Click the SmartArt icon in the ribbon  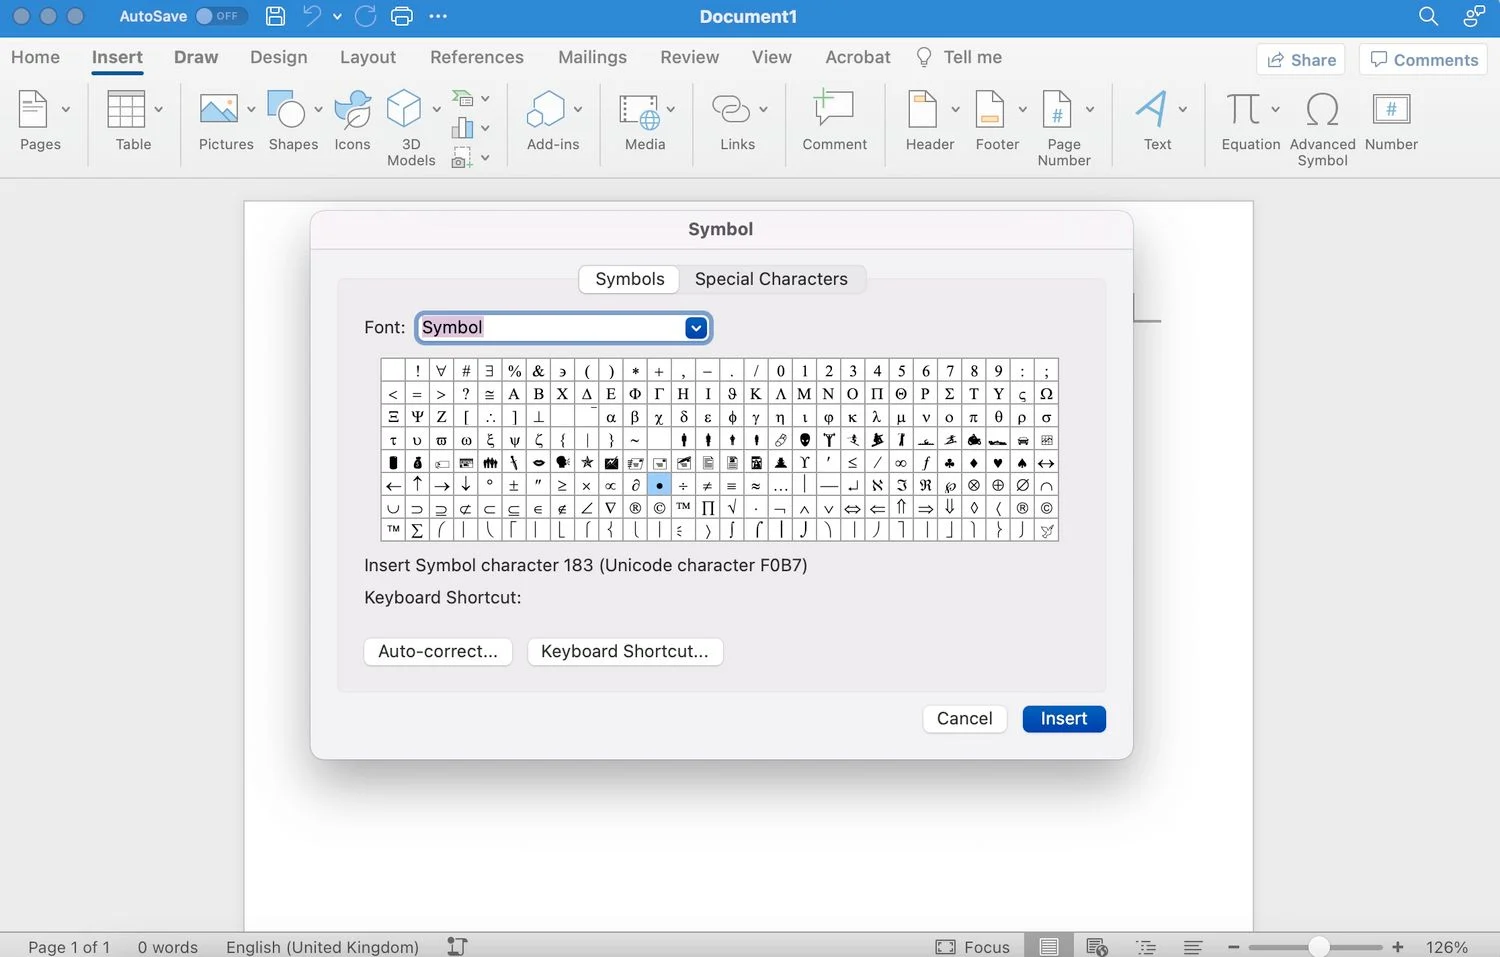click(462, 98)
